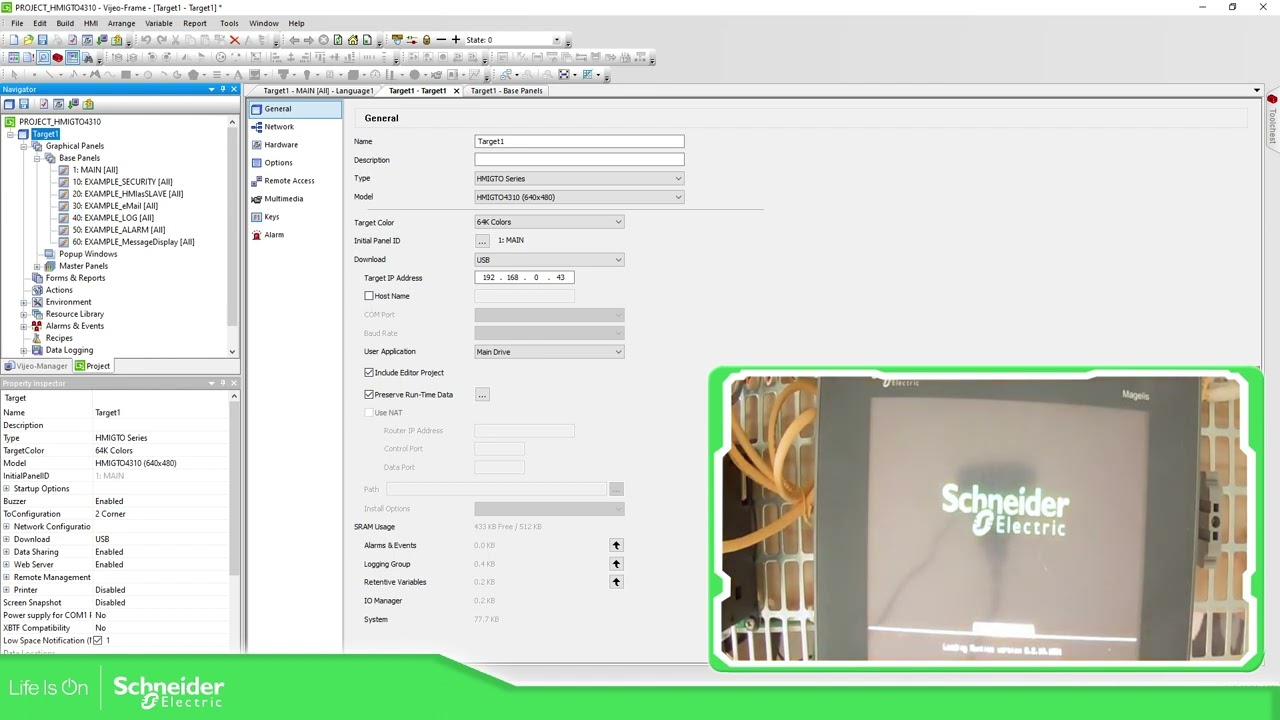Screen dimensions: 1280x720
Task: Switch to Target1 - Base Panels tab
Action: 506,91
